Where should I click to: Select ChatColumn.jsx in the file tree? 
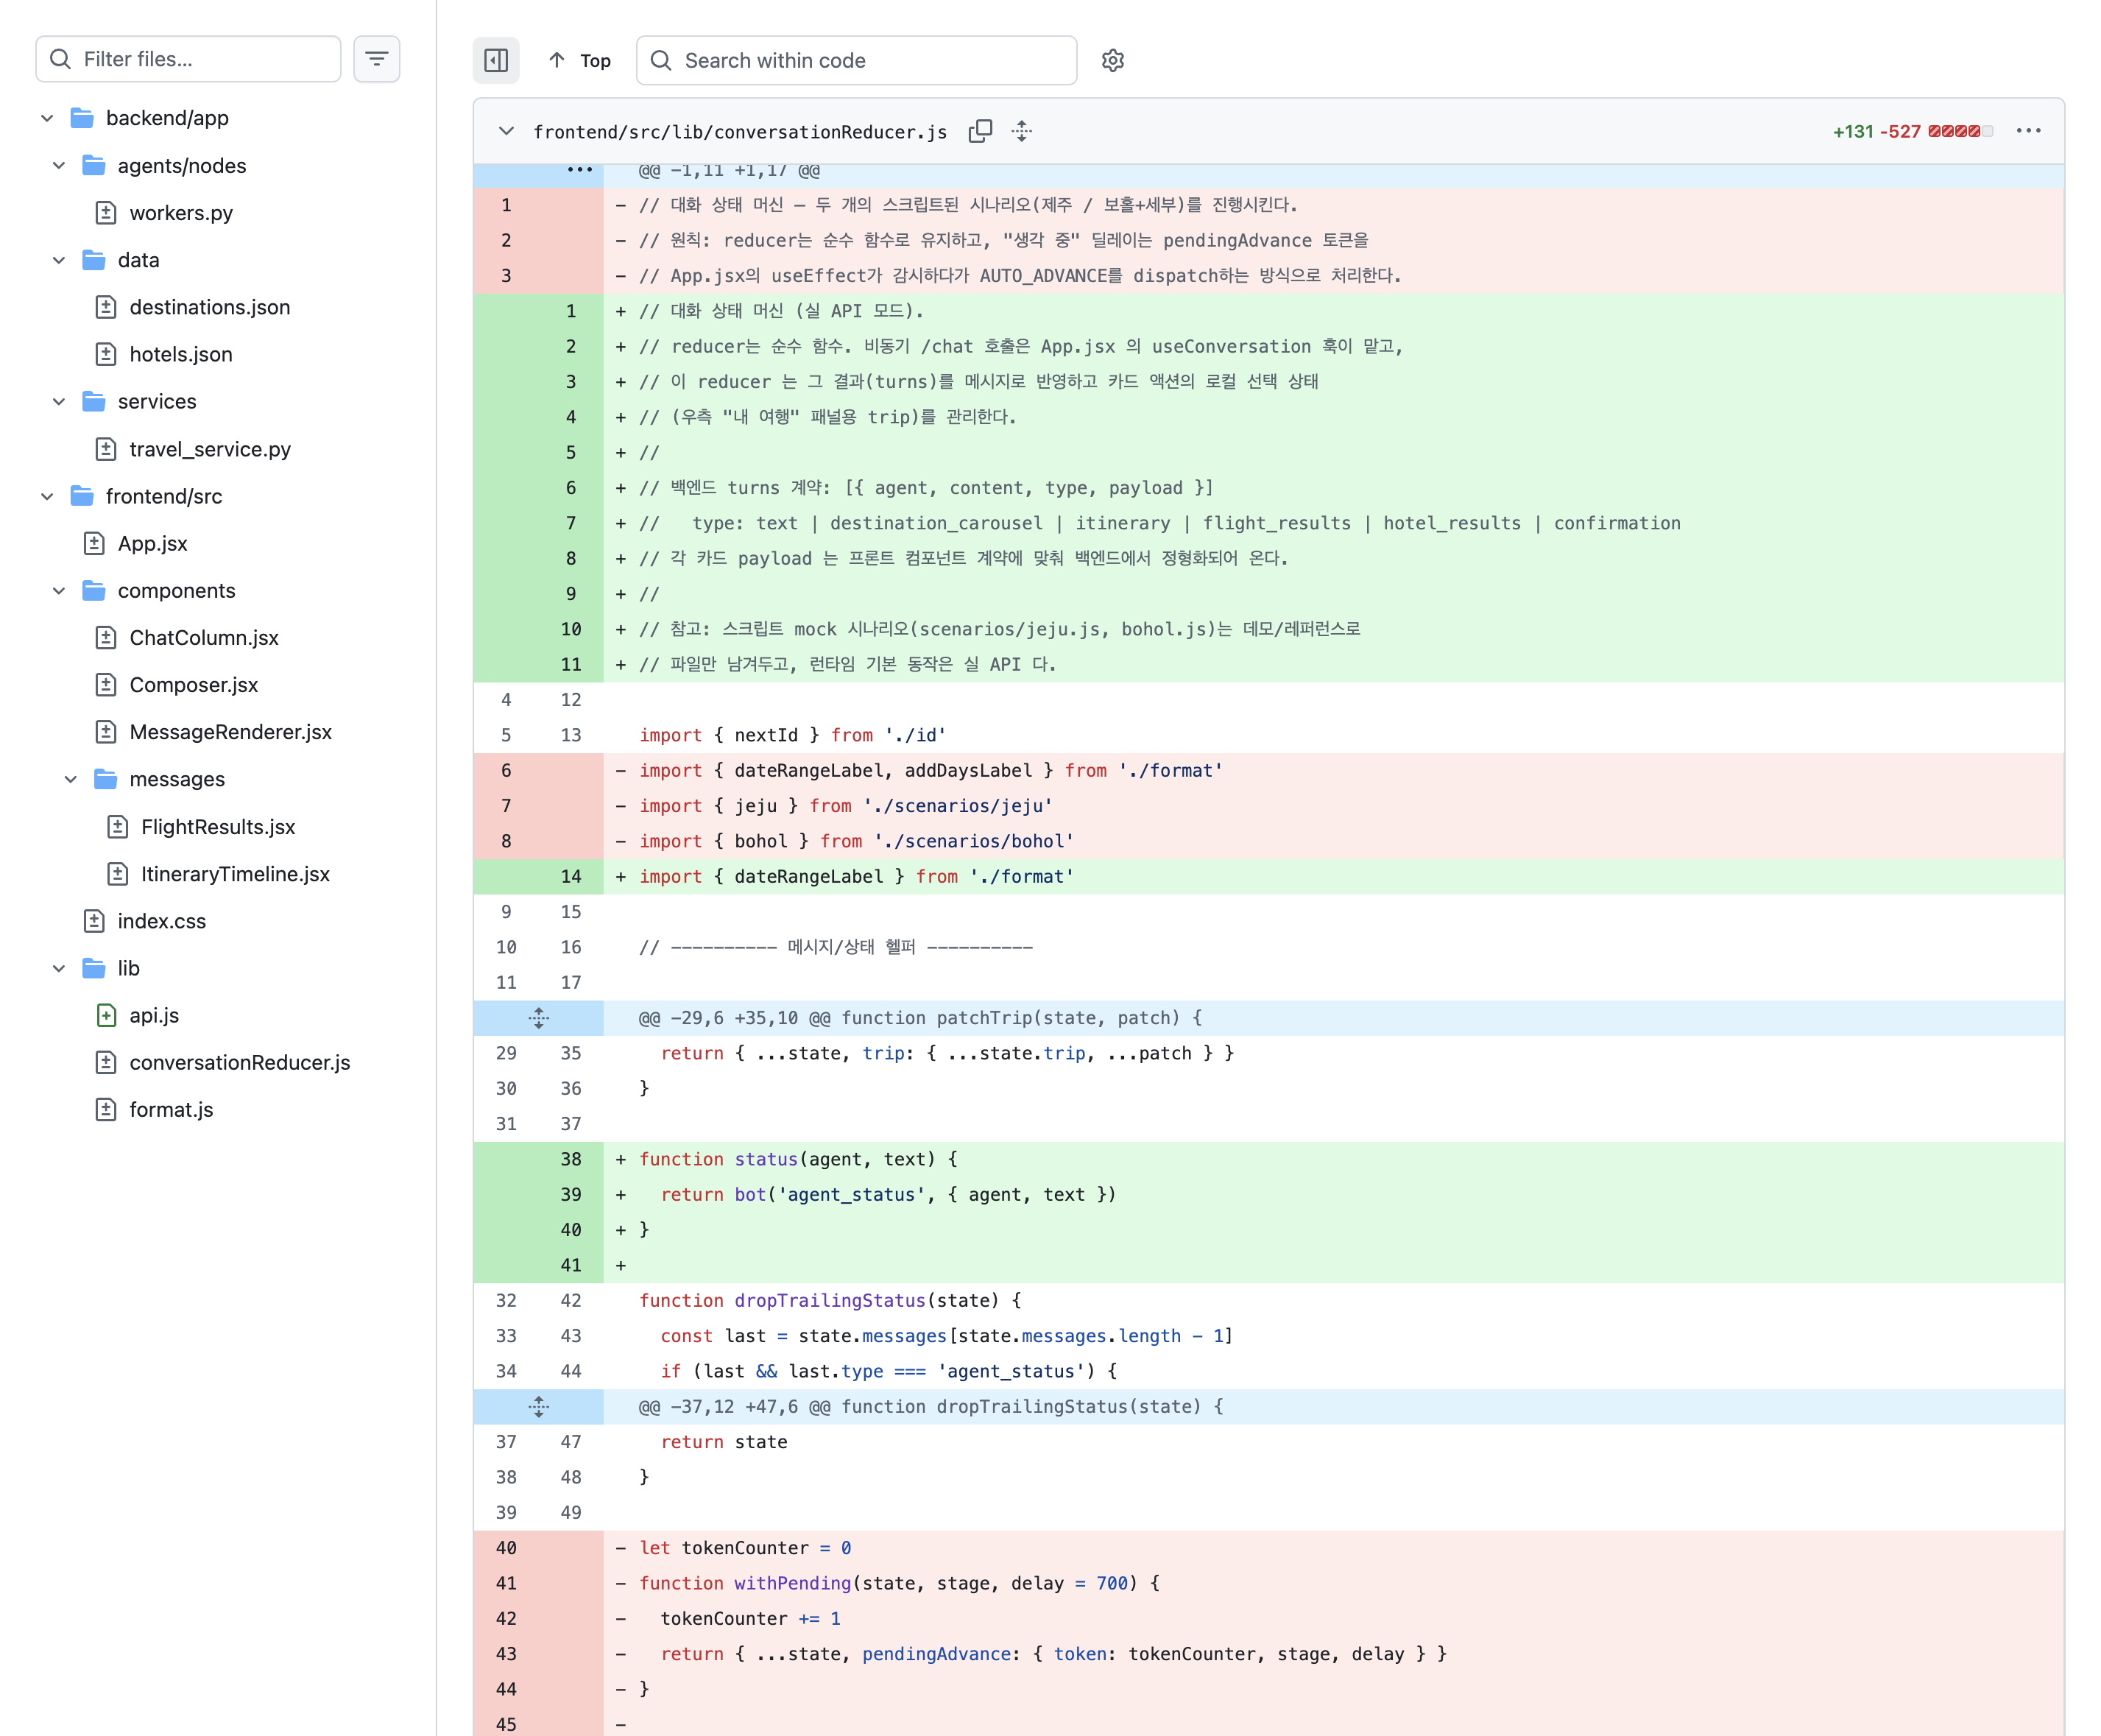(x=204, y=637)
